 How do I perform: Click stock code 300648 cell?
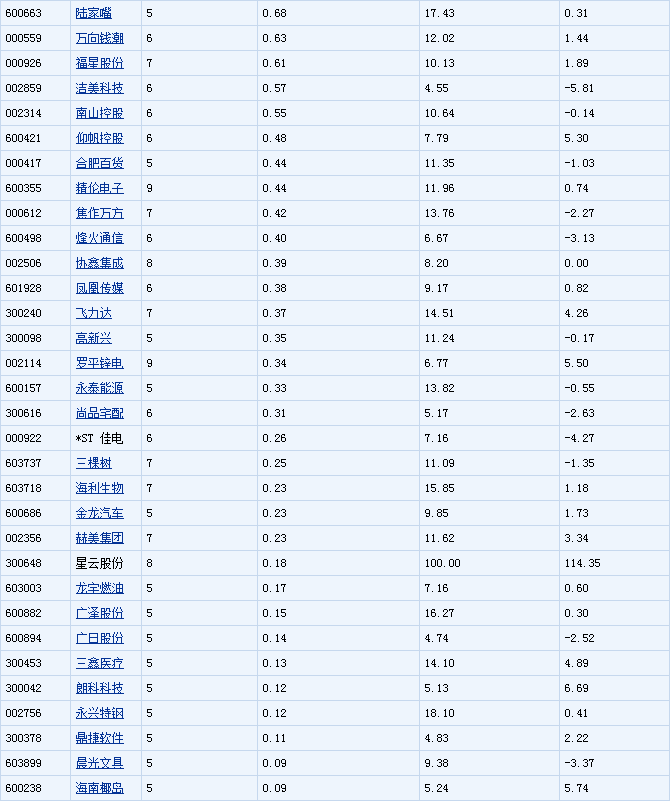coord(22,563)
